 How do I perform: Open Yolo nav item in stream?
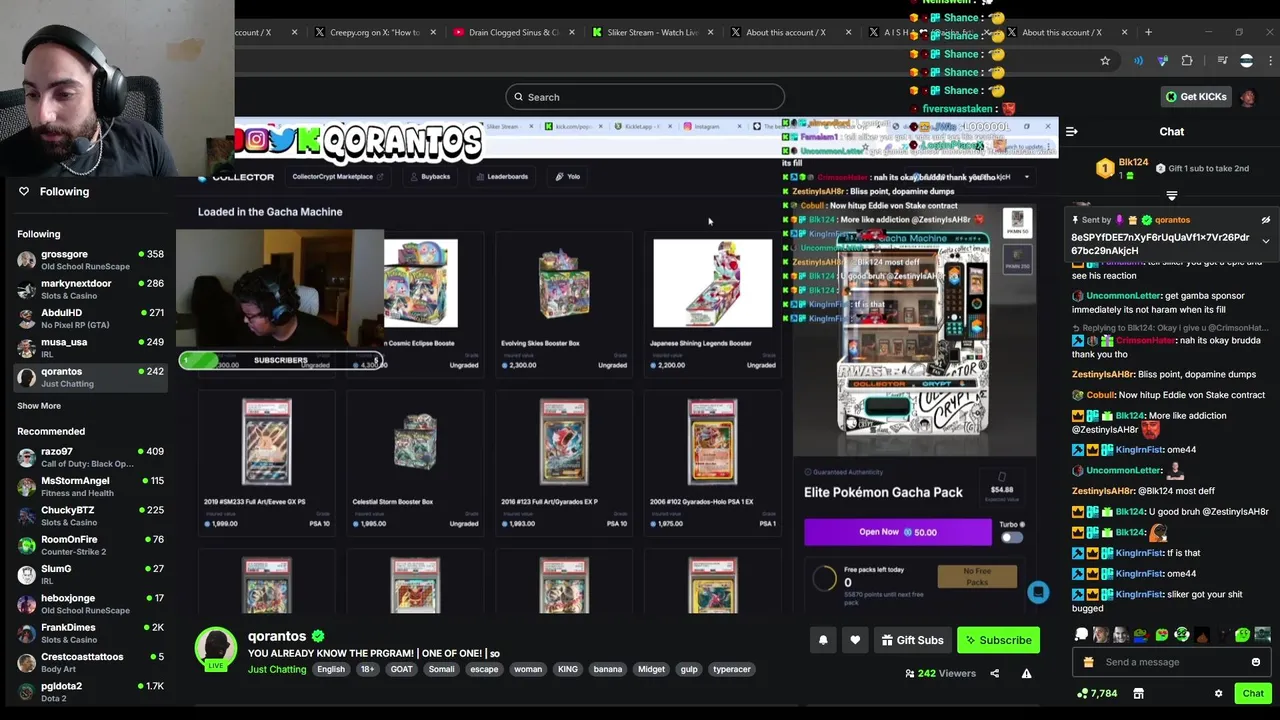coord(568,177)
